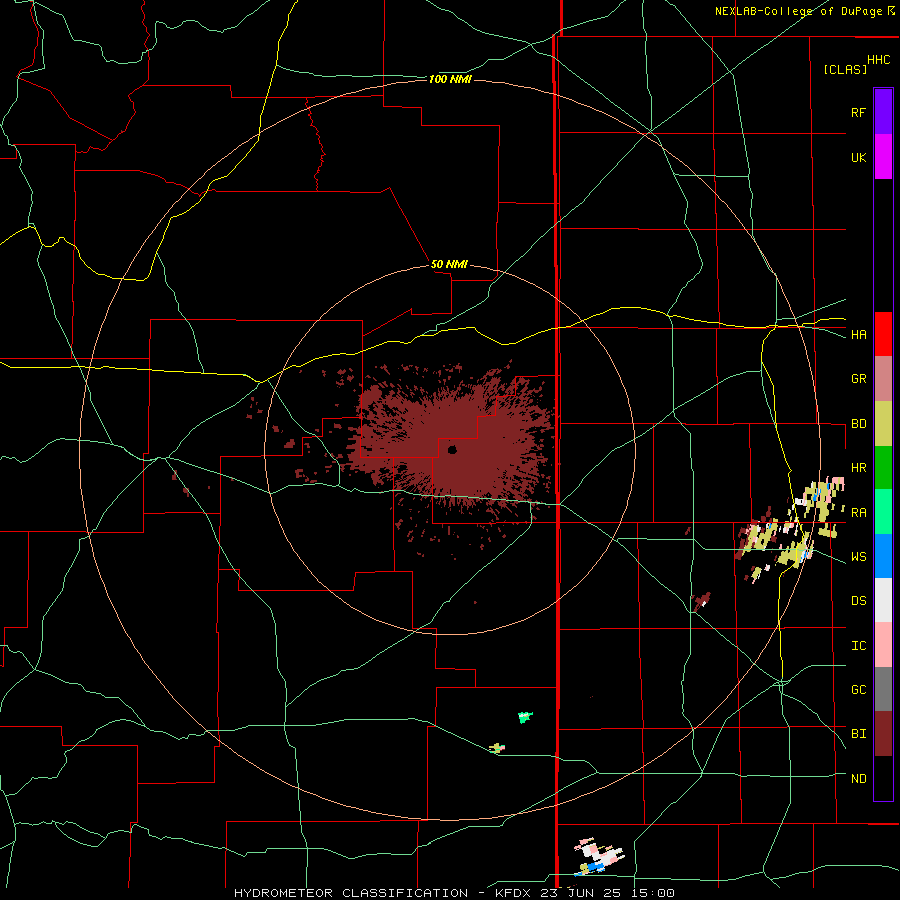Pick the dark green HR legend swatch
This screenshot has width=900, height=900.
tap(883, 468)
